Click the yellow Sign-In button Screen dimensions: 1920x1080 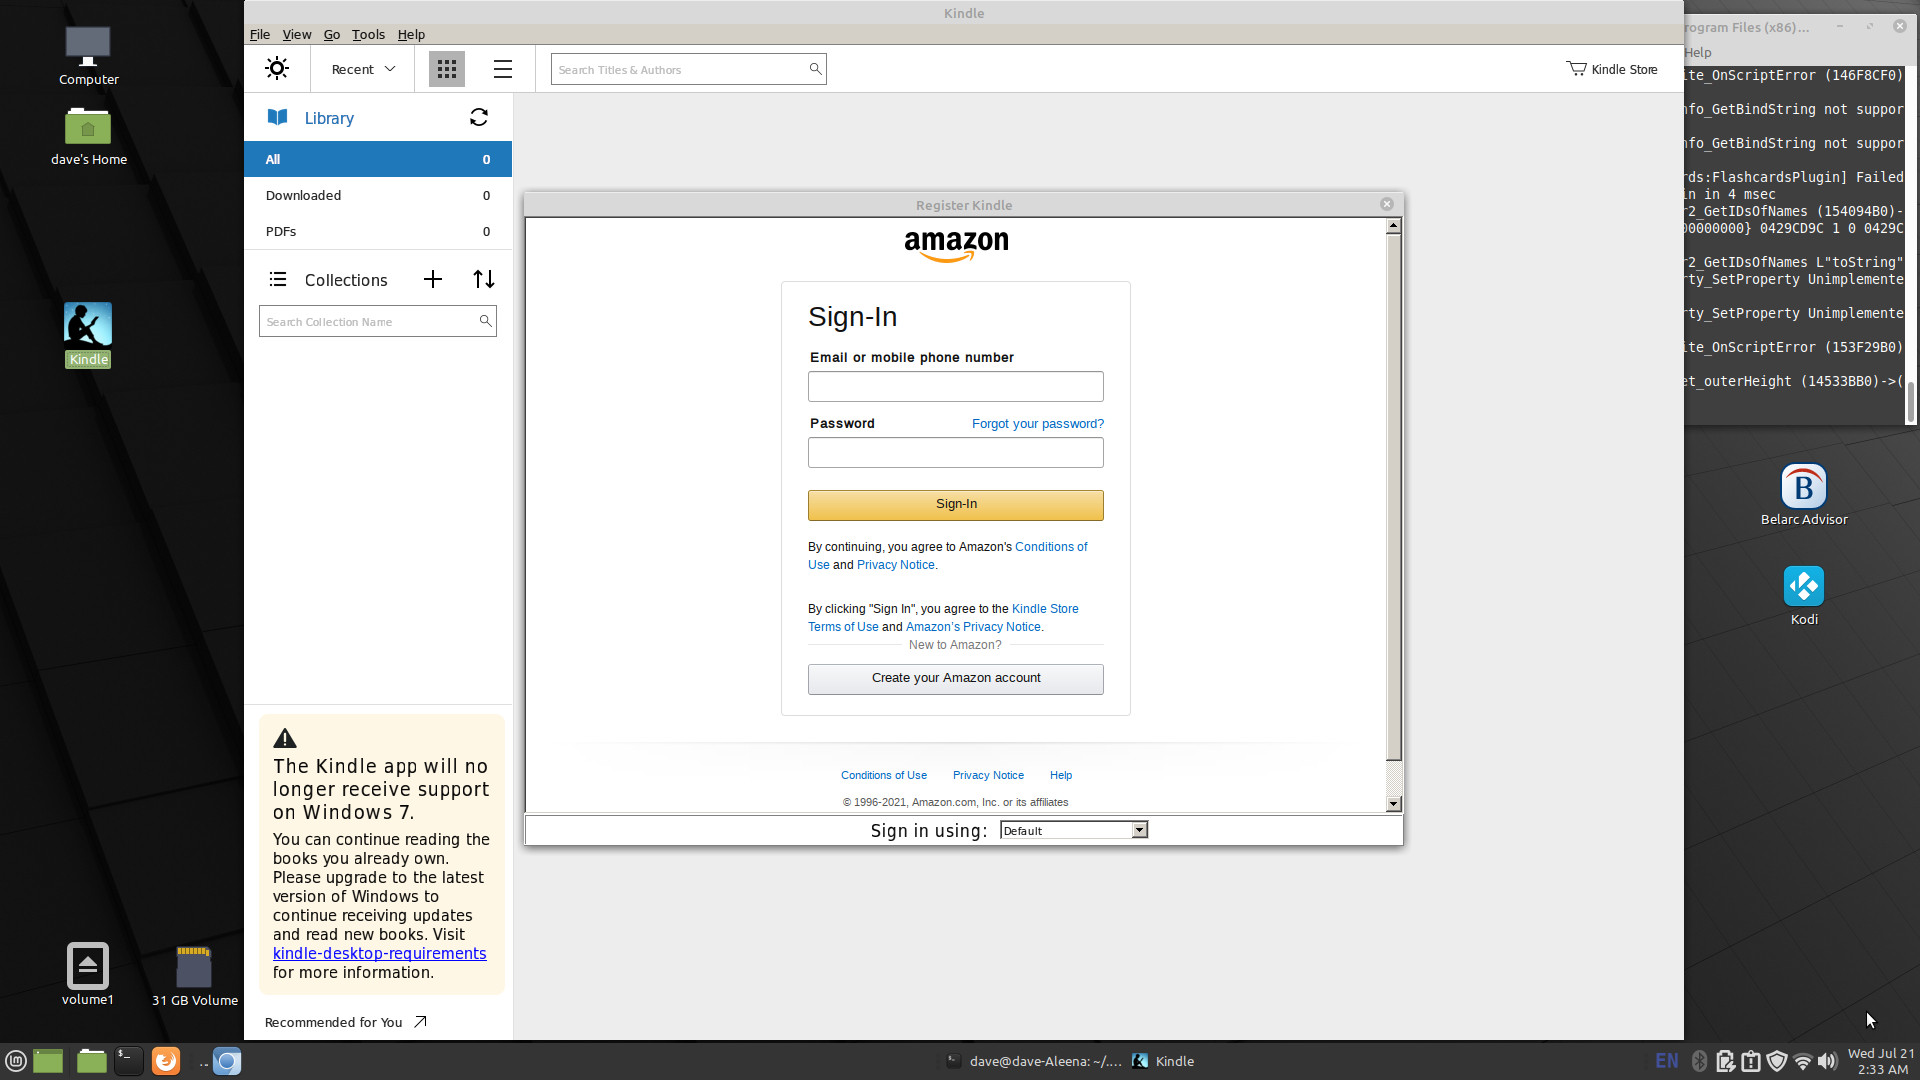[x=956, y=505]
